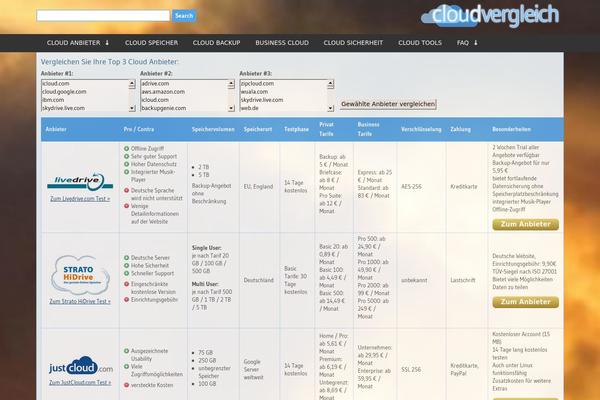This screenshot has height=400, width=600.
Task: Click the Anbieter column header
Action: pyautogui.click(x=56, y=129)
